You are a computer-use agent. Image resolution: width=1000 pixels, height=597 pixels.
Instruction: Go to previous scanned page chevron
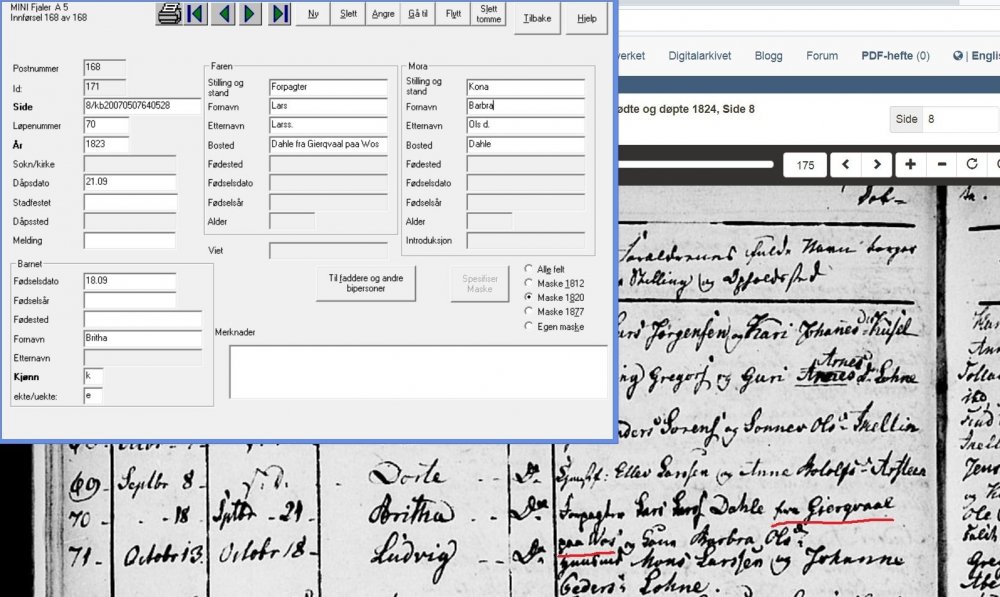[x=845, y=165]
